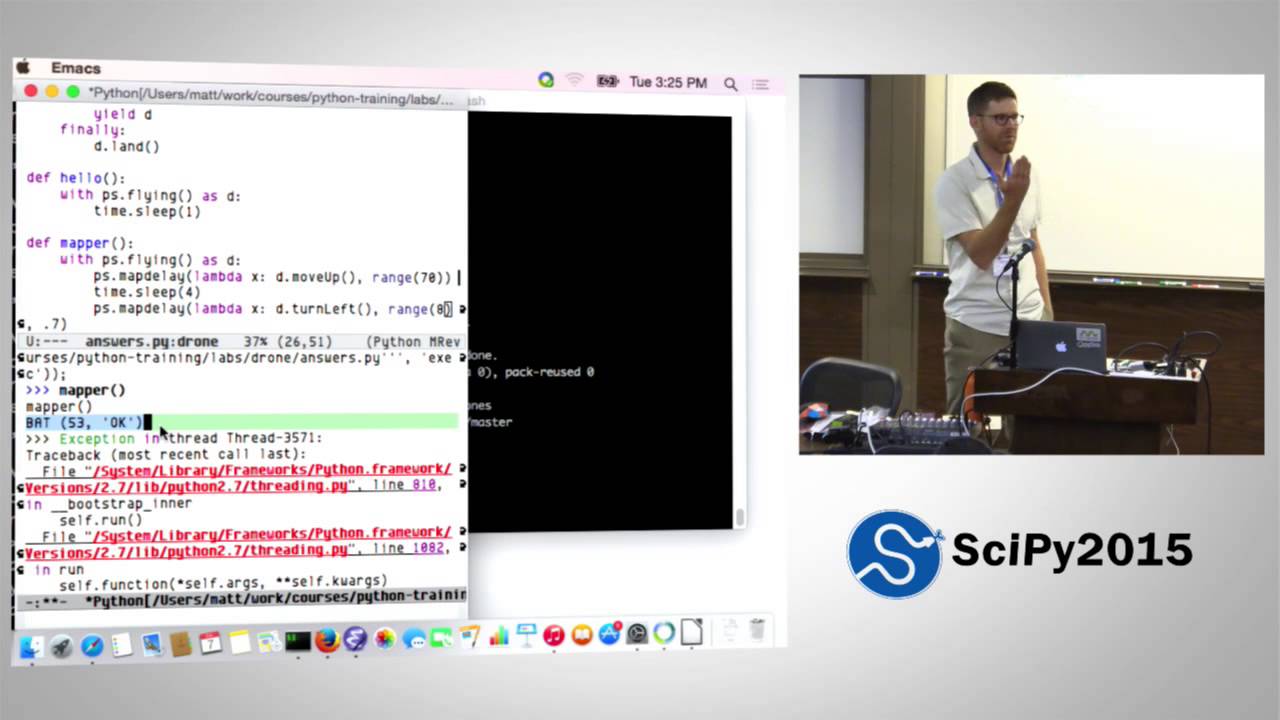The image size is (1280, 720).
Task: Click 'd.land()' in the code
Action: click(126, 147)
